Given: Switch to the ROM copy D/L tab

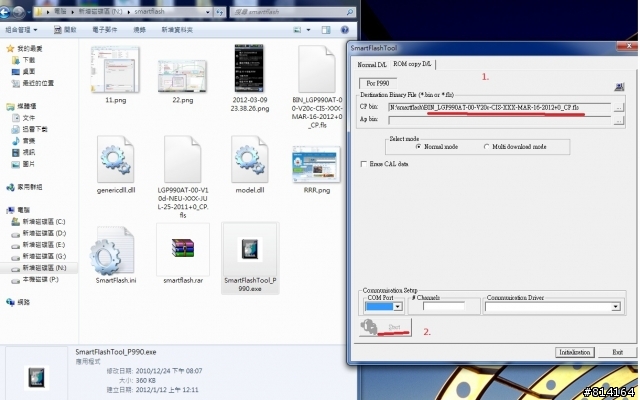Looking at the screenshot, I should tap(412, 64).
